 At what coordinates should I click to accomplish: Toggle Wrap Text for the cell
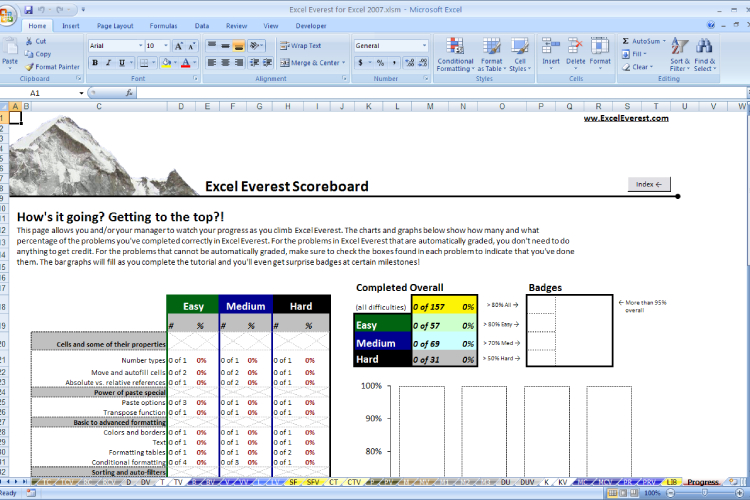300,45
